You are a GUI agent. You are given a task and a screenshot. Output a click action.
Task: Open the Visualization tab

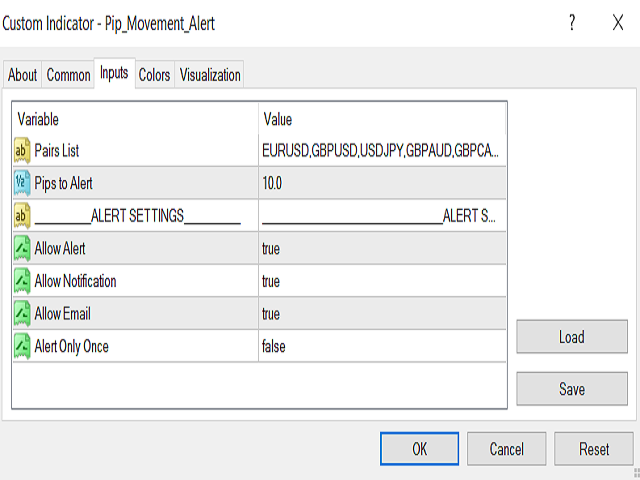click(210, 75)
